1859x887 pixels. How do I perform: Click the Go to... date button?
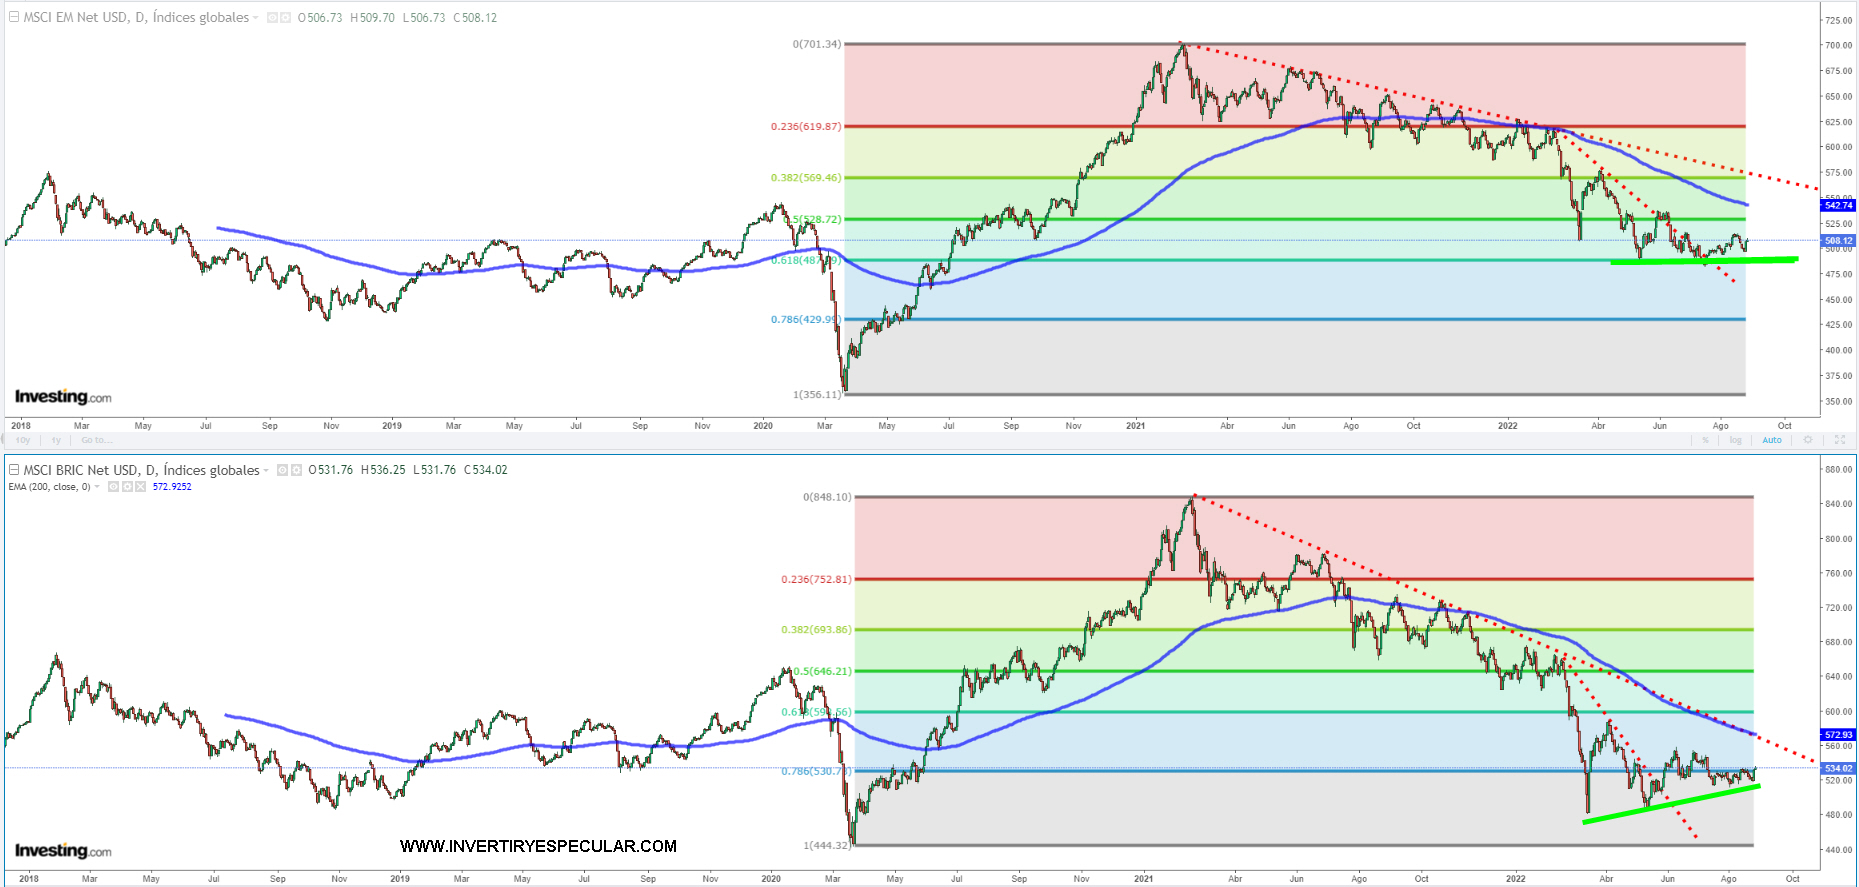pyautogui.click(x=96, y=440)
